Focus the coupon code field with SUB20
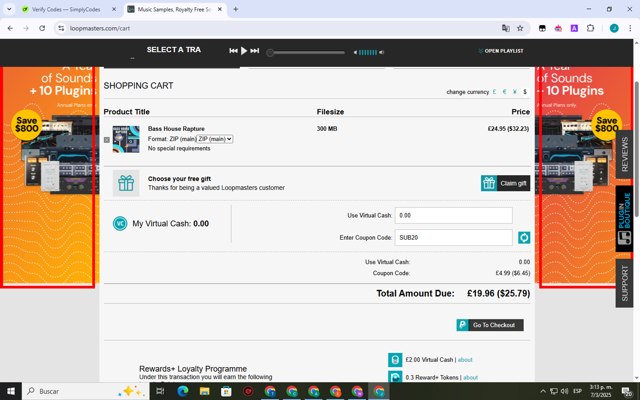 pos(453,238)
